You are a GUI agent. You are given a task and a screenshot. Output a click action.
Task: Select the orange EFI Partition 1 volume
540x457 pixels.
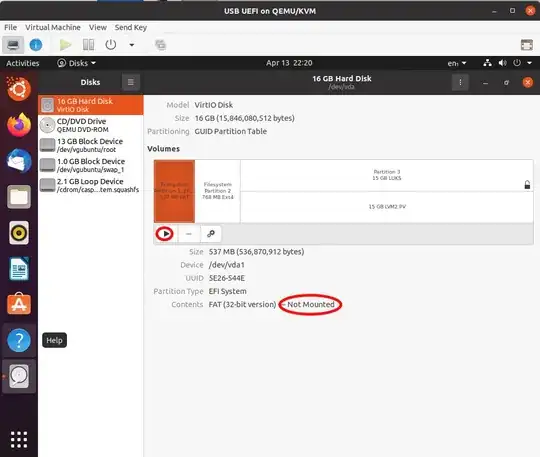coord(174,191)
